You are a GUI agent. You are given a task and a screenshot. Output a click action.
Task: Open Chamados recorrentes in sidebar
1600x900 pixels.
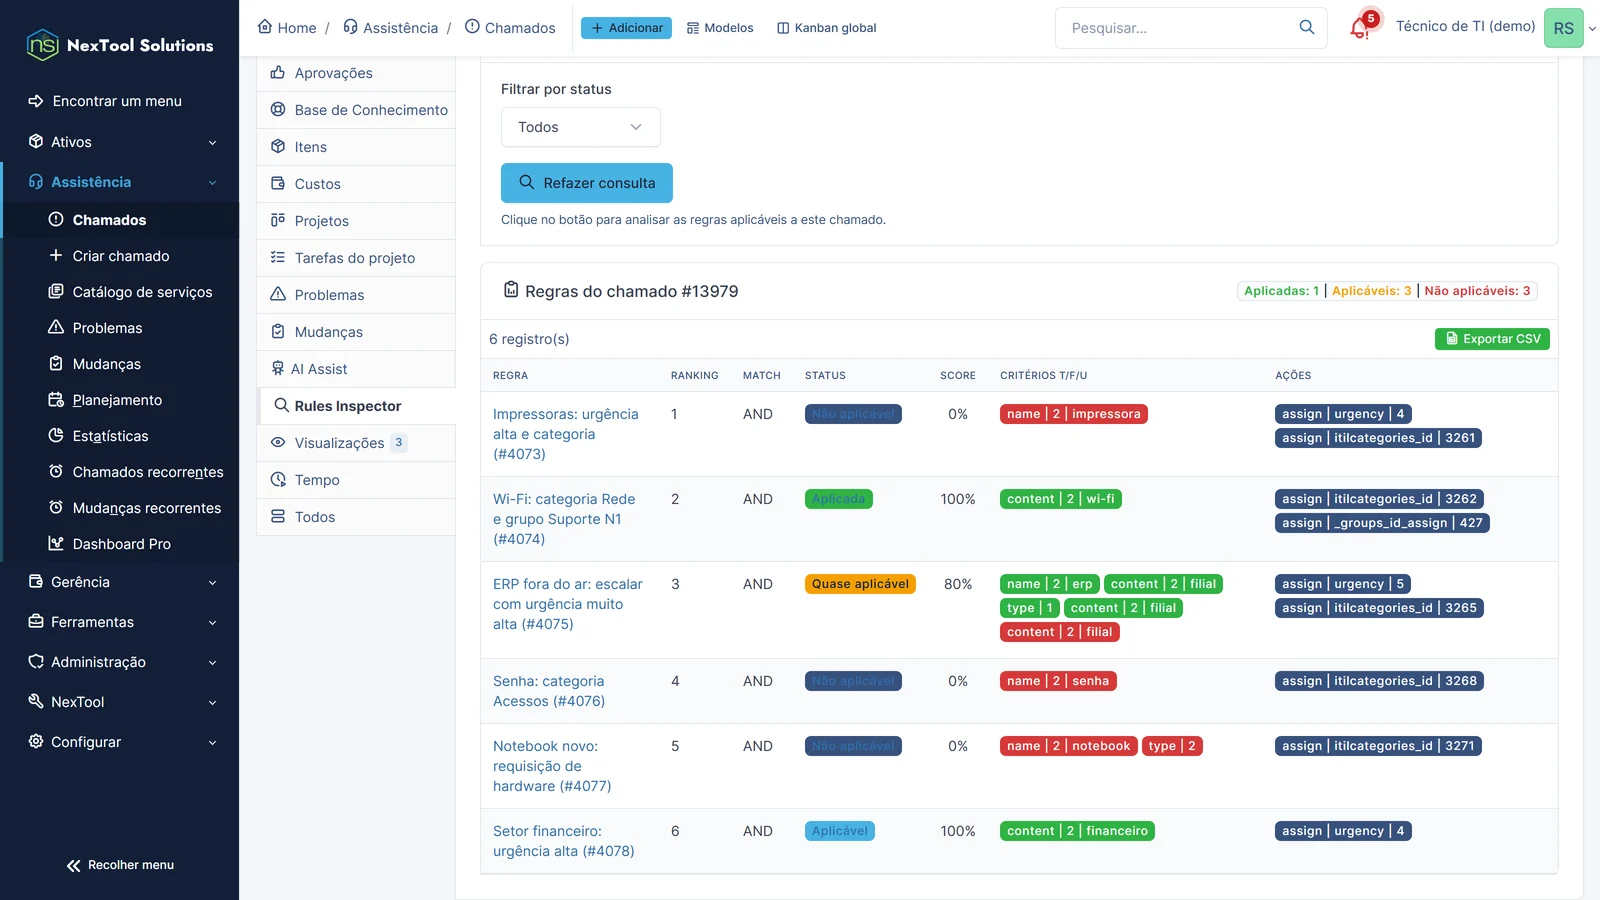147,472
